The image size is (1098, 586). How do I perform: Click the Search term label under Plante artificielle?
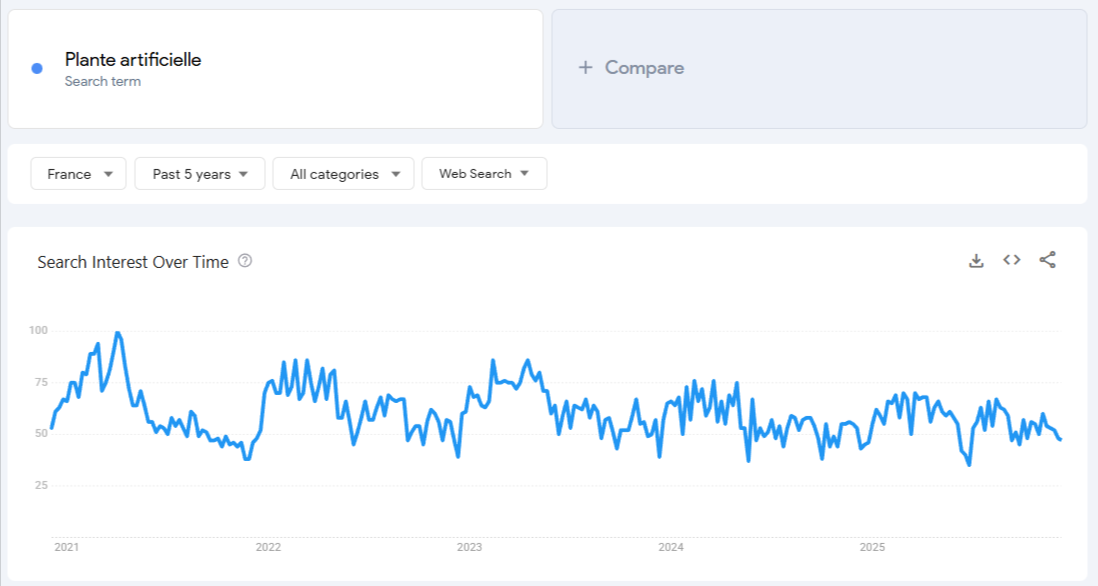point(103,81)
